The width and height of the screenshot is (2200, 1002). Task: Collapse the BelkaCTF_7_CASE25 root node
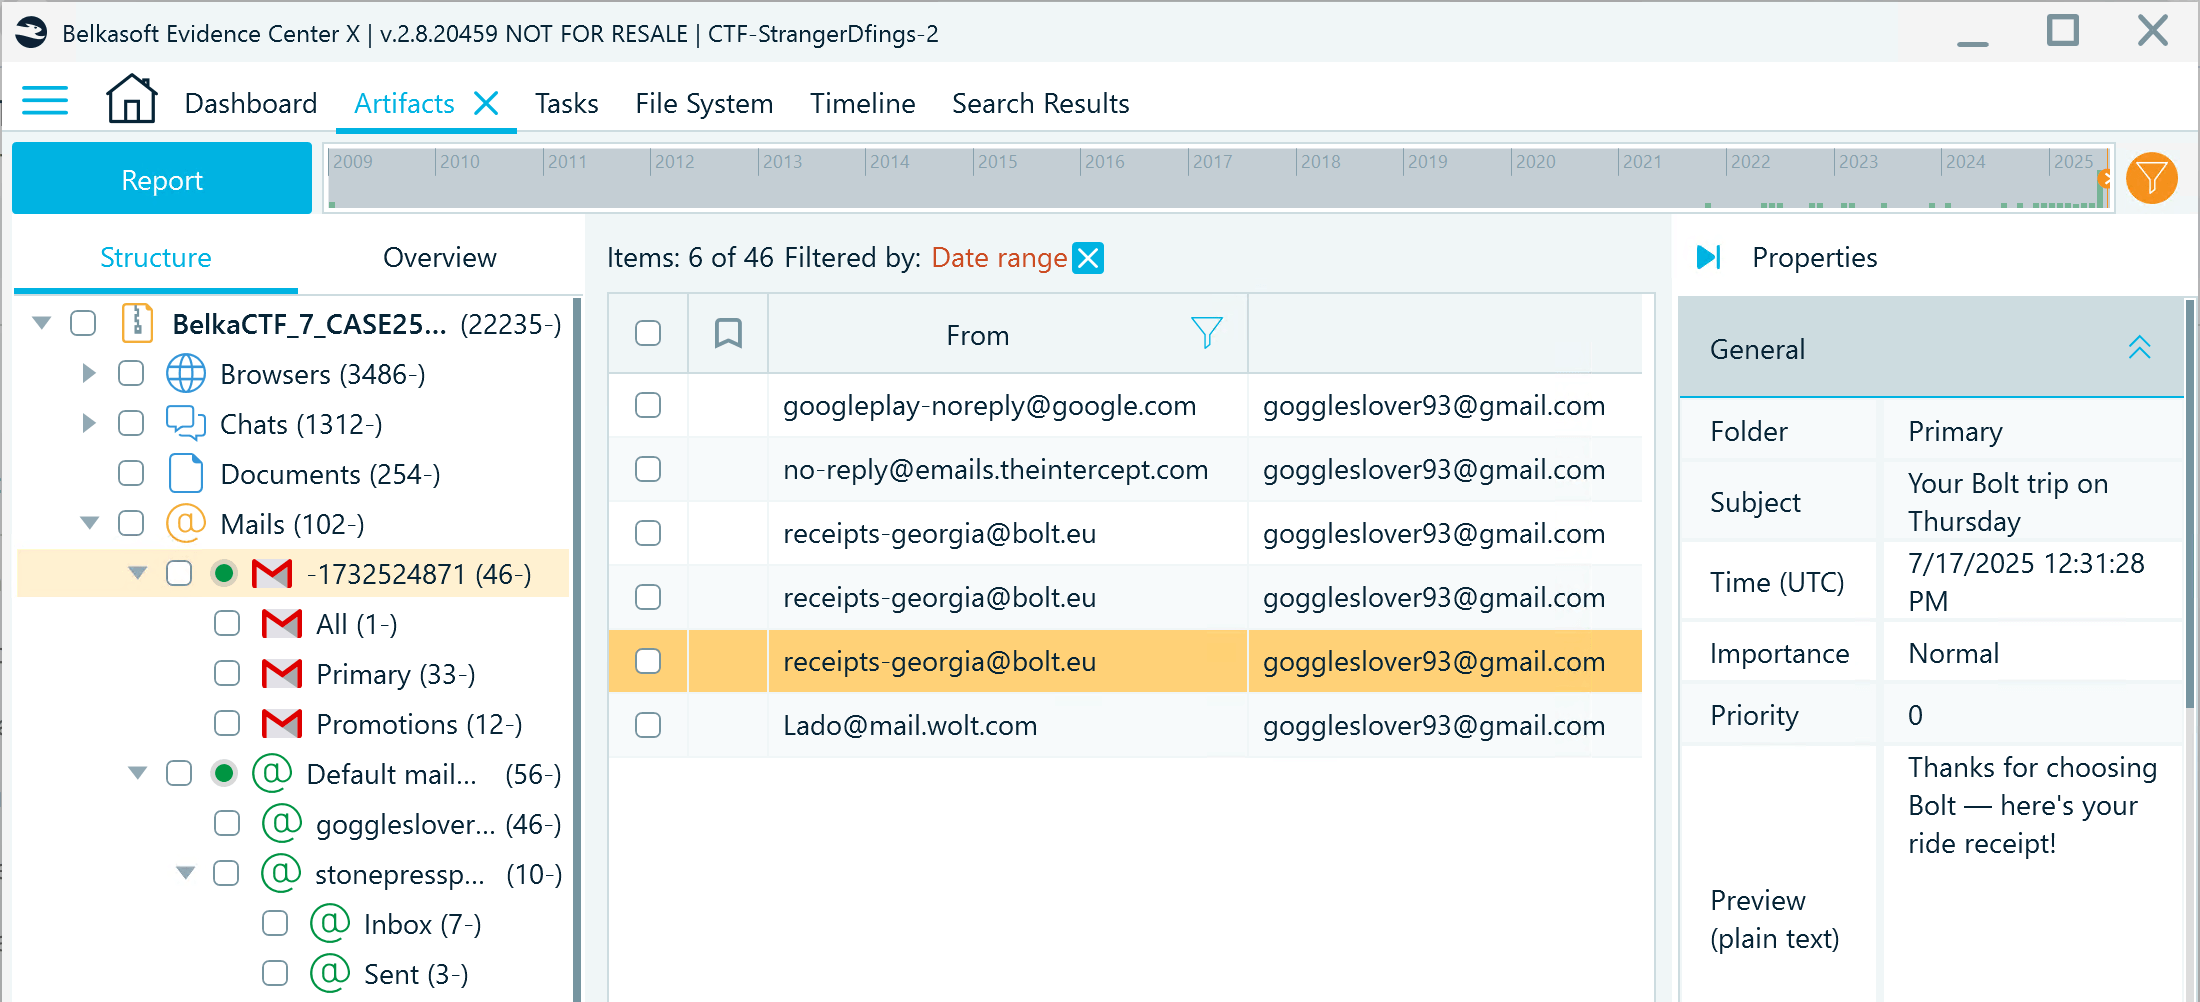[x=42, y=323]
